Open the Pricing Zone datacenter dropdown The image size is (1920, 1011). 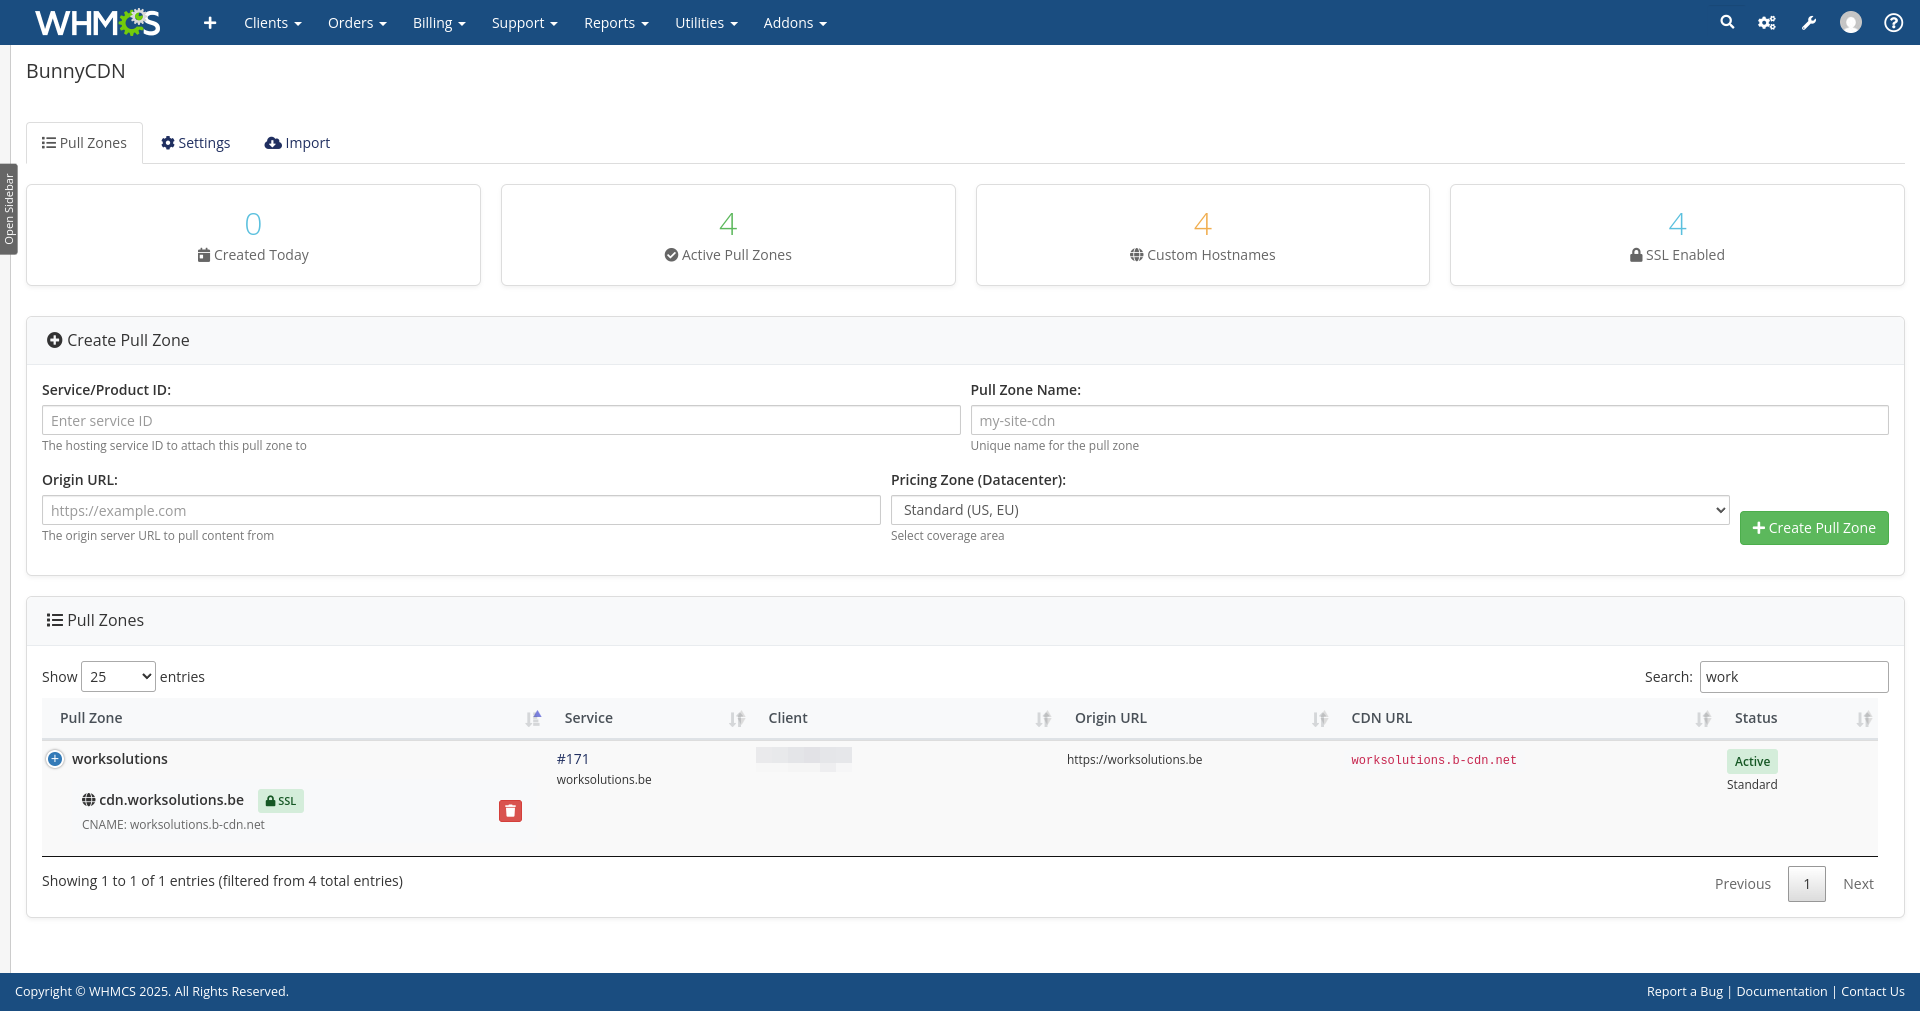[1309, 510]
